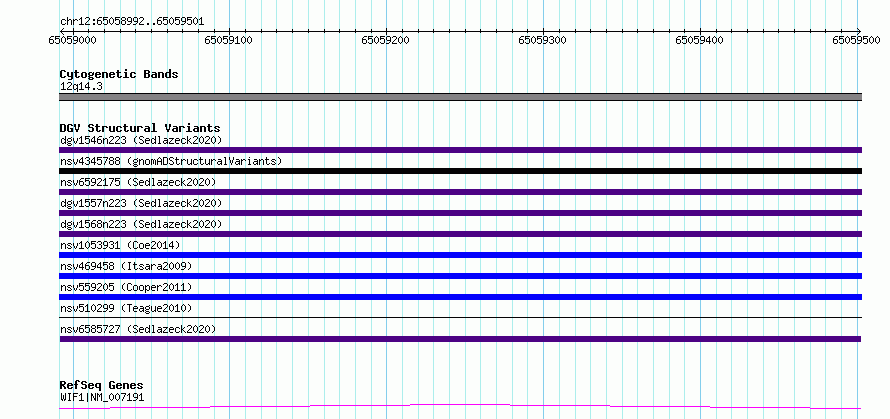This screenshot has width=890, height=419.
Task: Click the purple bar for nsv6585727
Action: 460,339
